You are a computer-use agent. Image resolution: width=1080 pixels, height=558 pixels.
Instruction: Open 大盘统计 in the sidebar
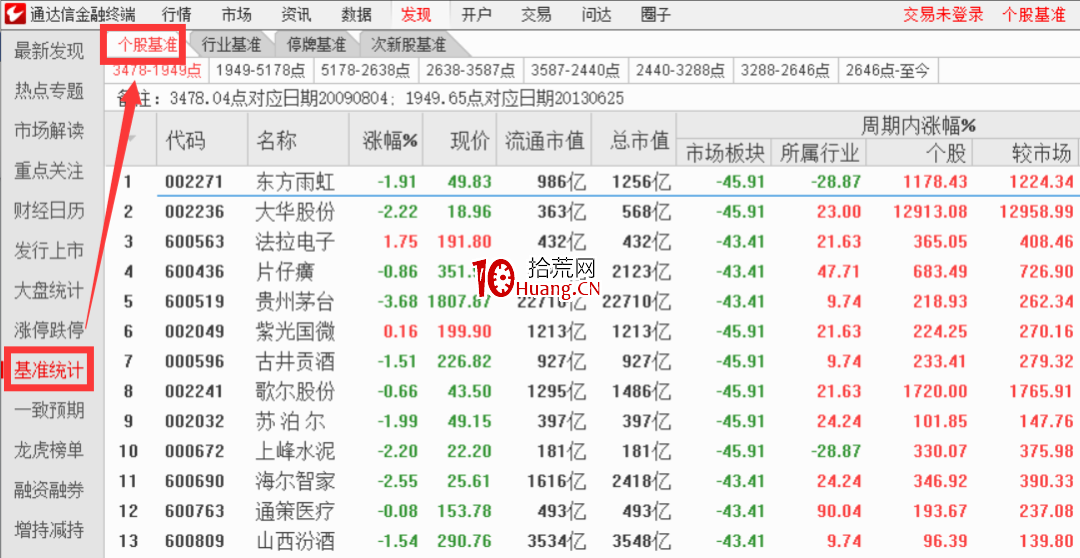click(49, 291)
